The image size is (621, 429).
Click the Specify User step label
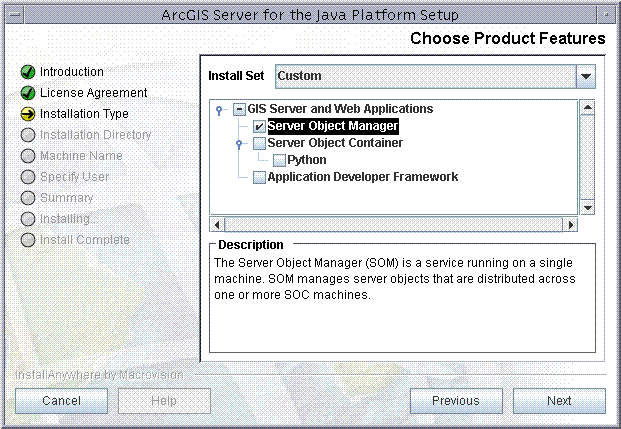point(74,177)
